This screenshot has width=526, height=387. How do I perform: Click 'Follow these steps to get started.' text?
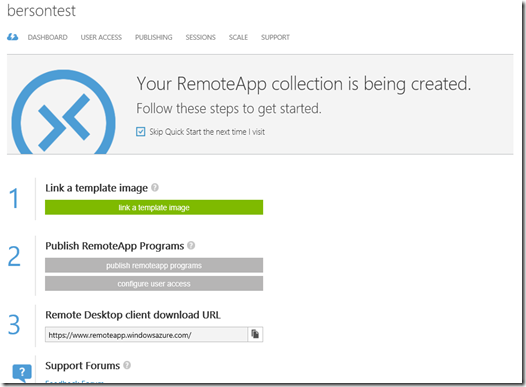[229, 109]
